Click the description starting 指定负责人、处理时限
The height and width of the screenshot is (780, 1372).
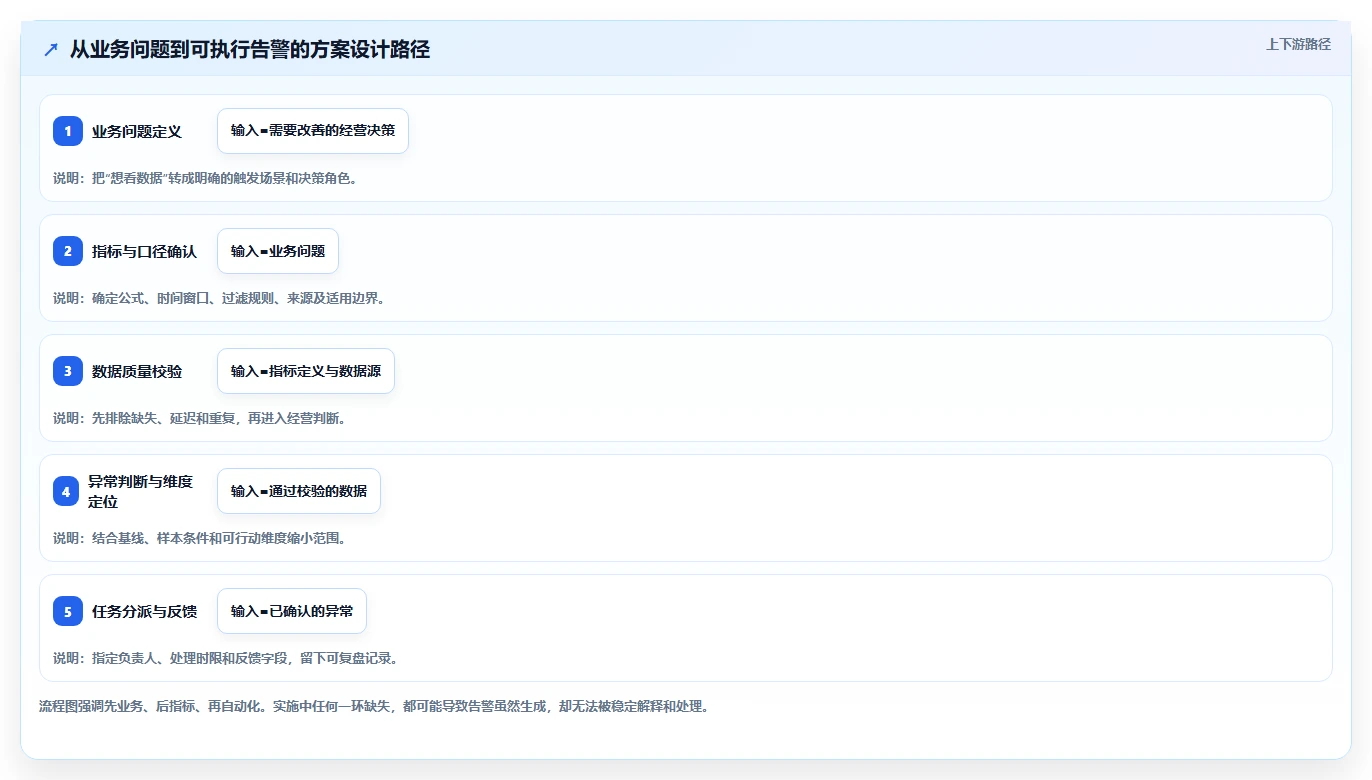pyautogui.click(x=225, y=658)
